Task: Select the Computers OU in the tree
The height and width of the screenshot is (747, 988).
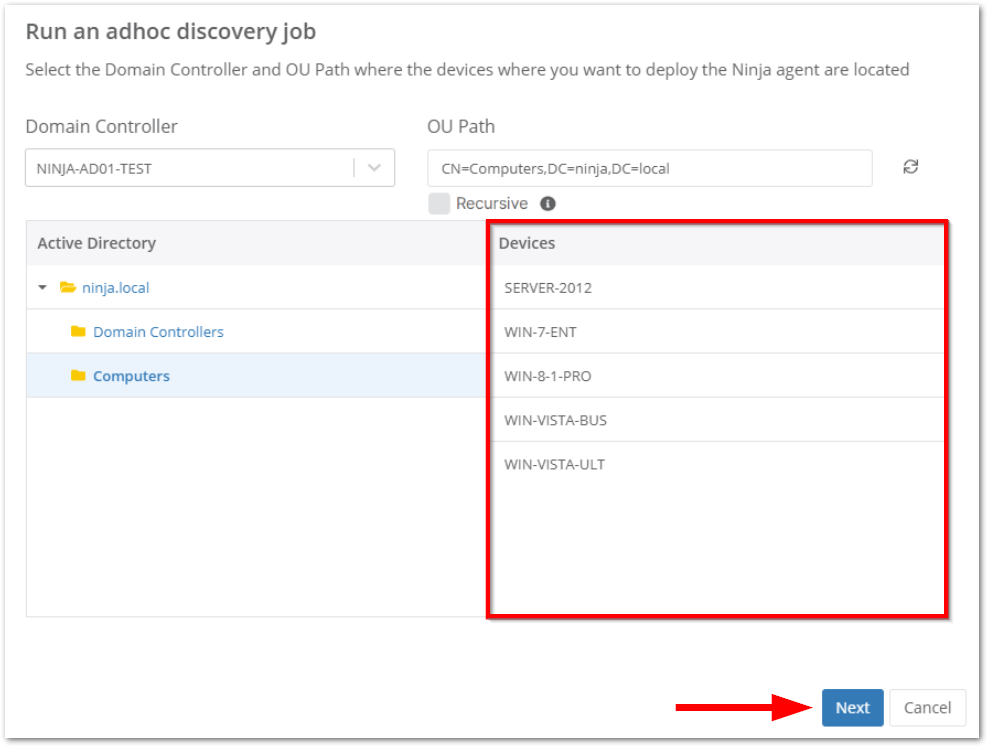Action: [130, 375]
